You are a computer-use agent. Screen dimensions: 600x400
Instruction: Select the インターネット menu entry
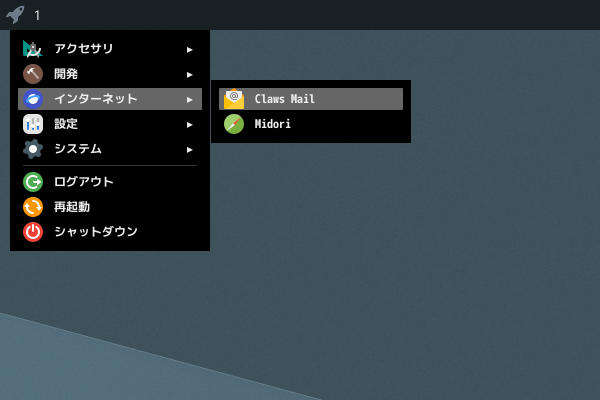pyautogui.click(x=110, y=99)
